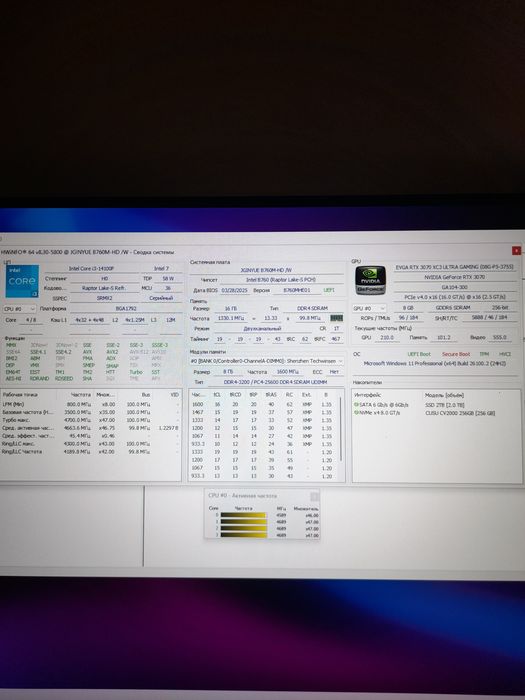Click the 'Raptor Lake-S Refr.' codename field
The width and height of the screenshot is (525, 700).
point(103,288)
